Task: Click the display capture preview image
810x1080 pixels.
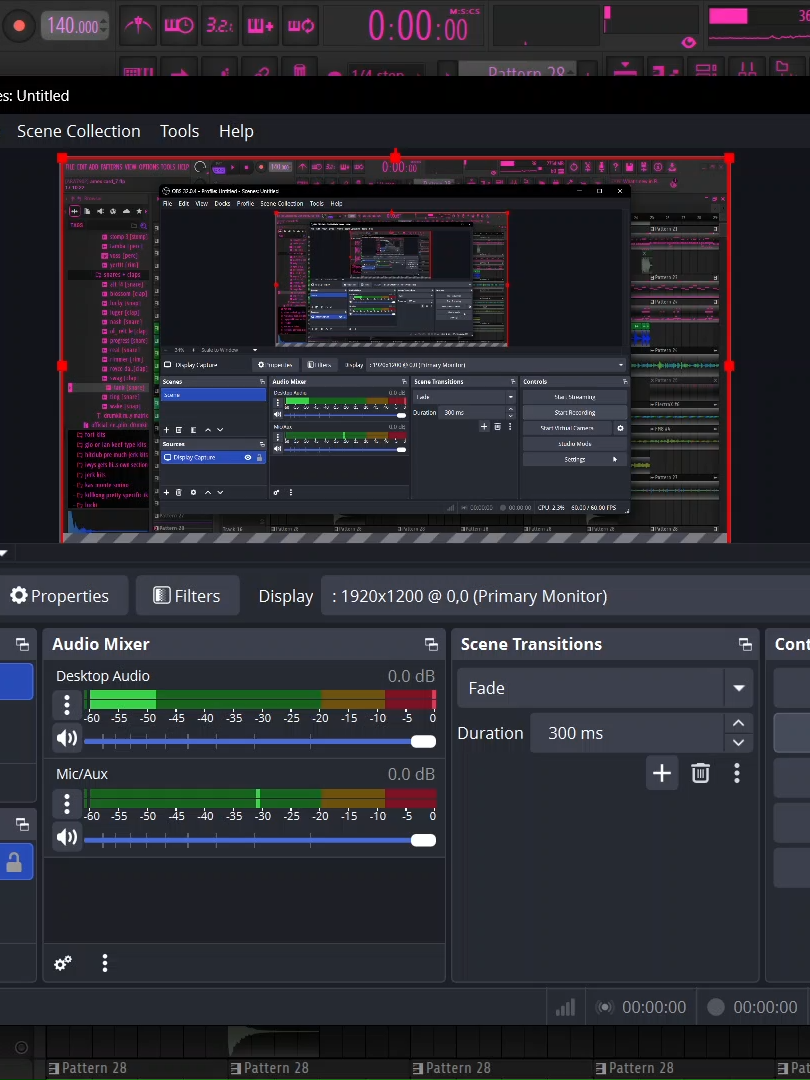Action: pos(395,351)
